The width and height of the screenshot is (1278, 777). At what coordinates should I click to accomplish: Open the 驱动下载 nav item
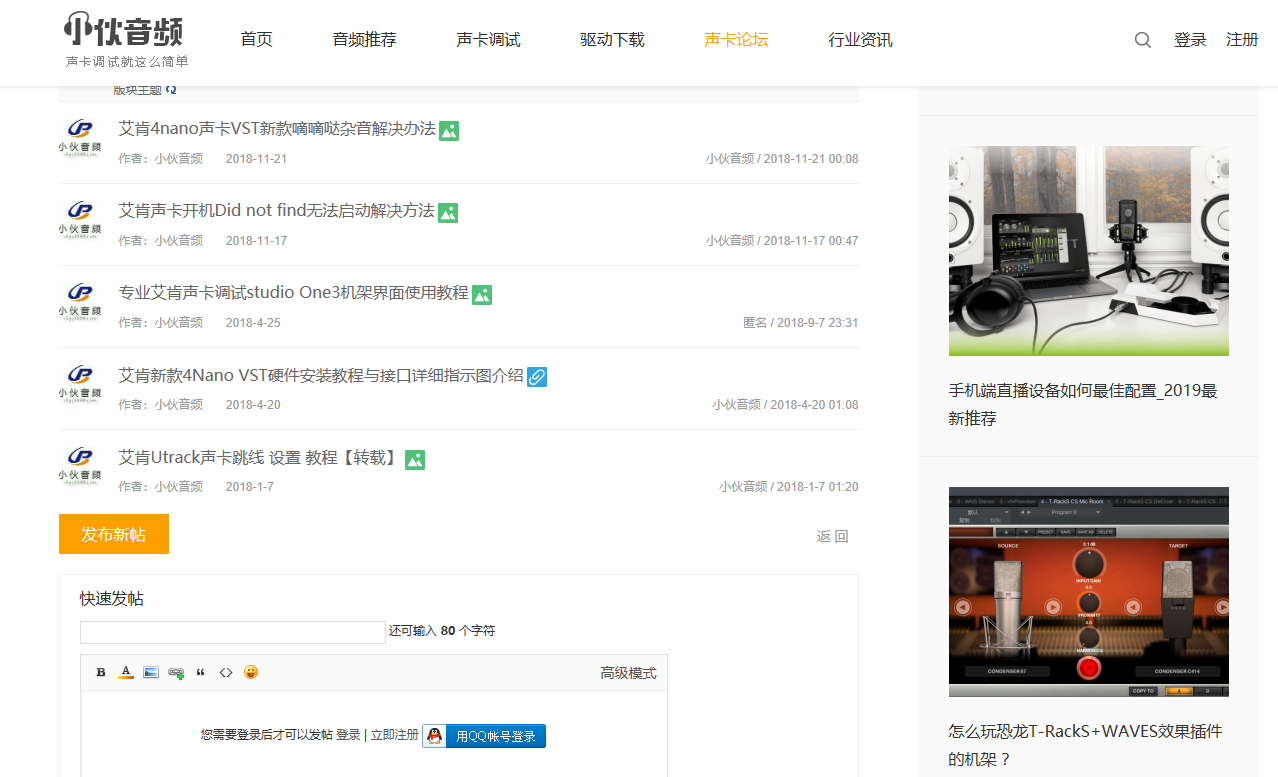pos(613,40)
